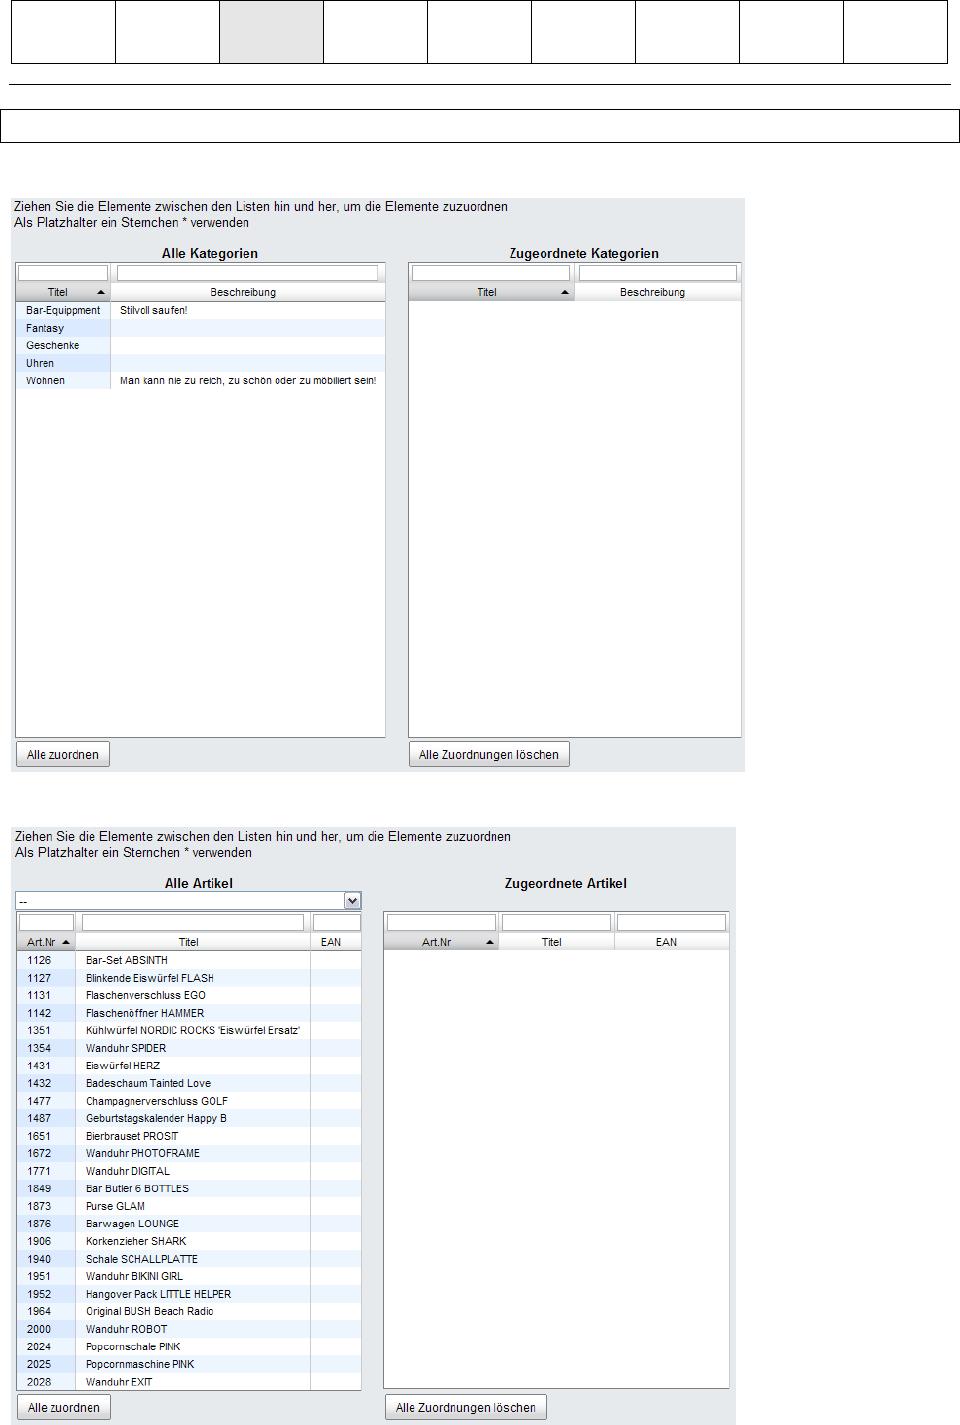This screenshot has height=1425, width=960.
Task: Select article 'Bierbrauset PROSIT'
Action: point(189,1136)
